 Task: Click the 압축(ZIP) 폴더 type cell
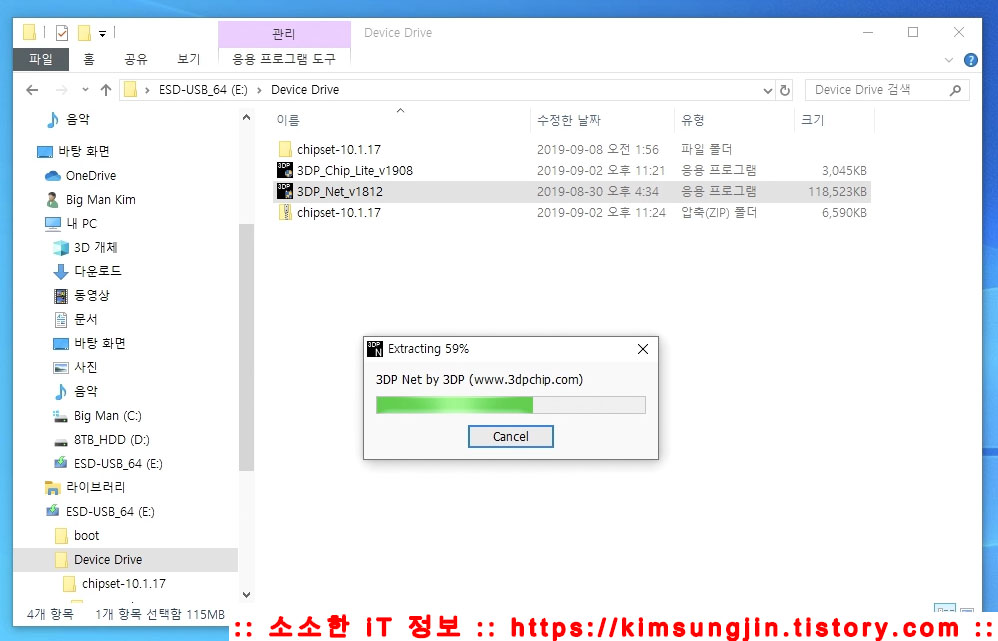coord(719,213)
